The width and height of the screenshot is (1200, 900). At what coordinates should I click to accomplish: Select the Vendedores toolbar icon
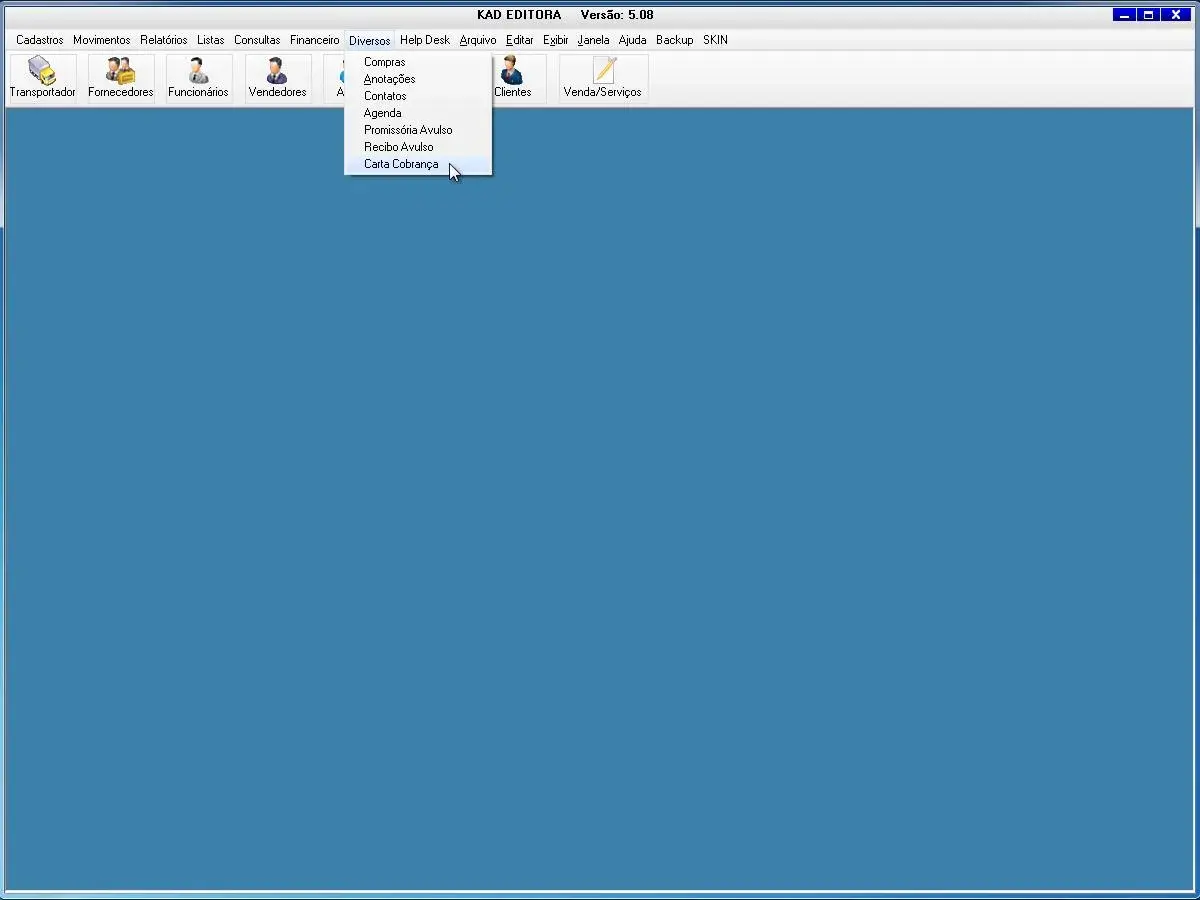277,78
